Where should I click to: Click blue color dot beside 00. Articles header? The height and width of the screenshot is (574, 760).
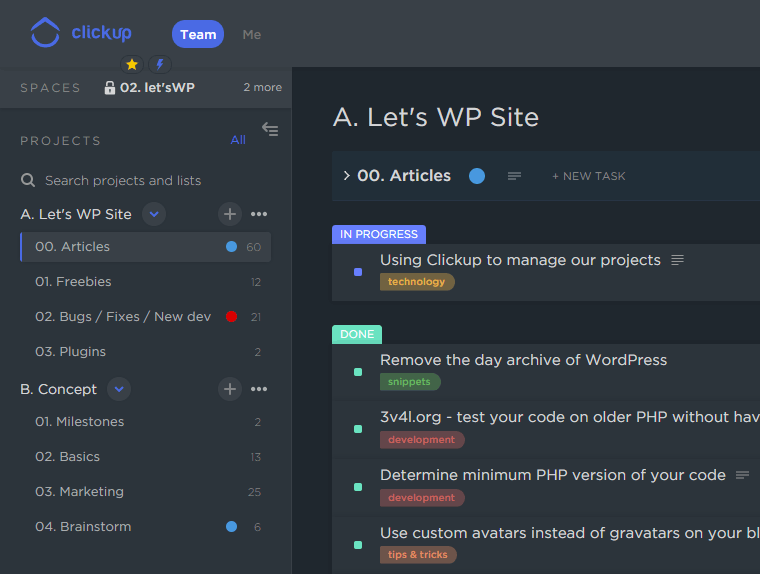coord(477,176)
